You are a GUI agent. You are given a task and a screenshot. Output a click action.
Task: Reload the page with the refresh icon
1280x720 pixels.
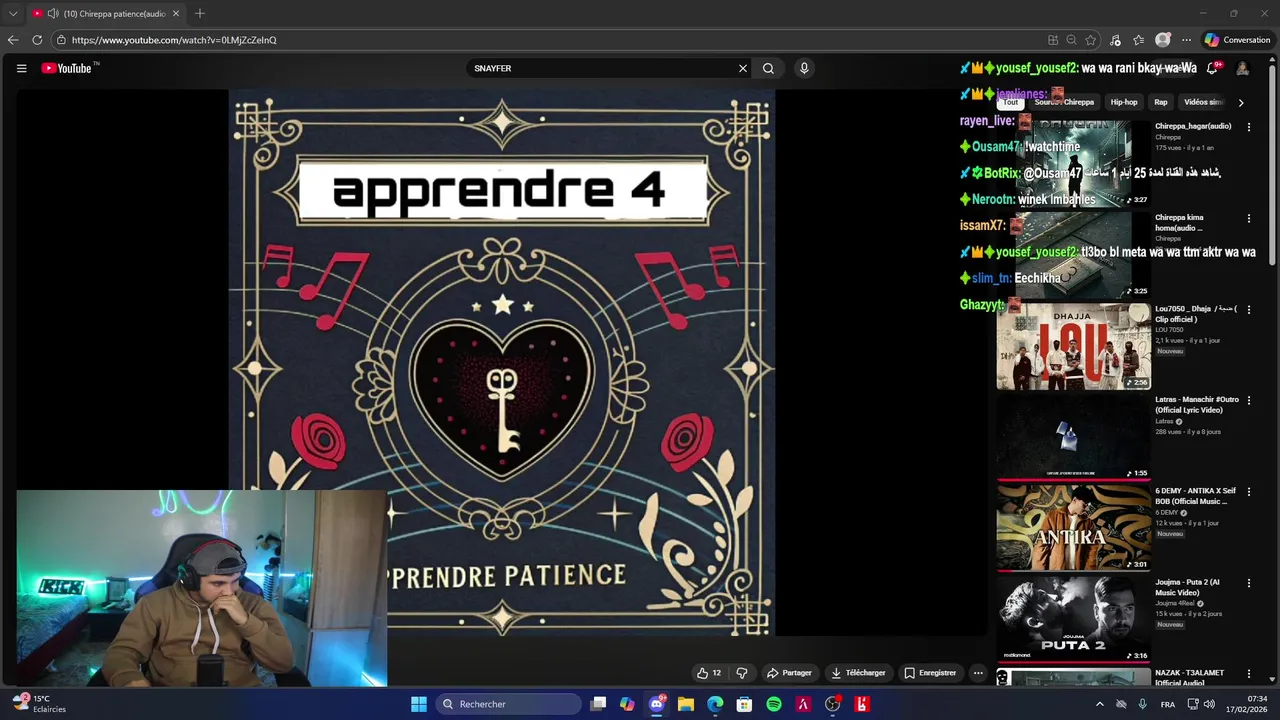(37, 40)
